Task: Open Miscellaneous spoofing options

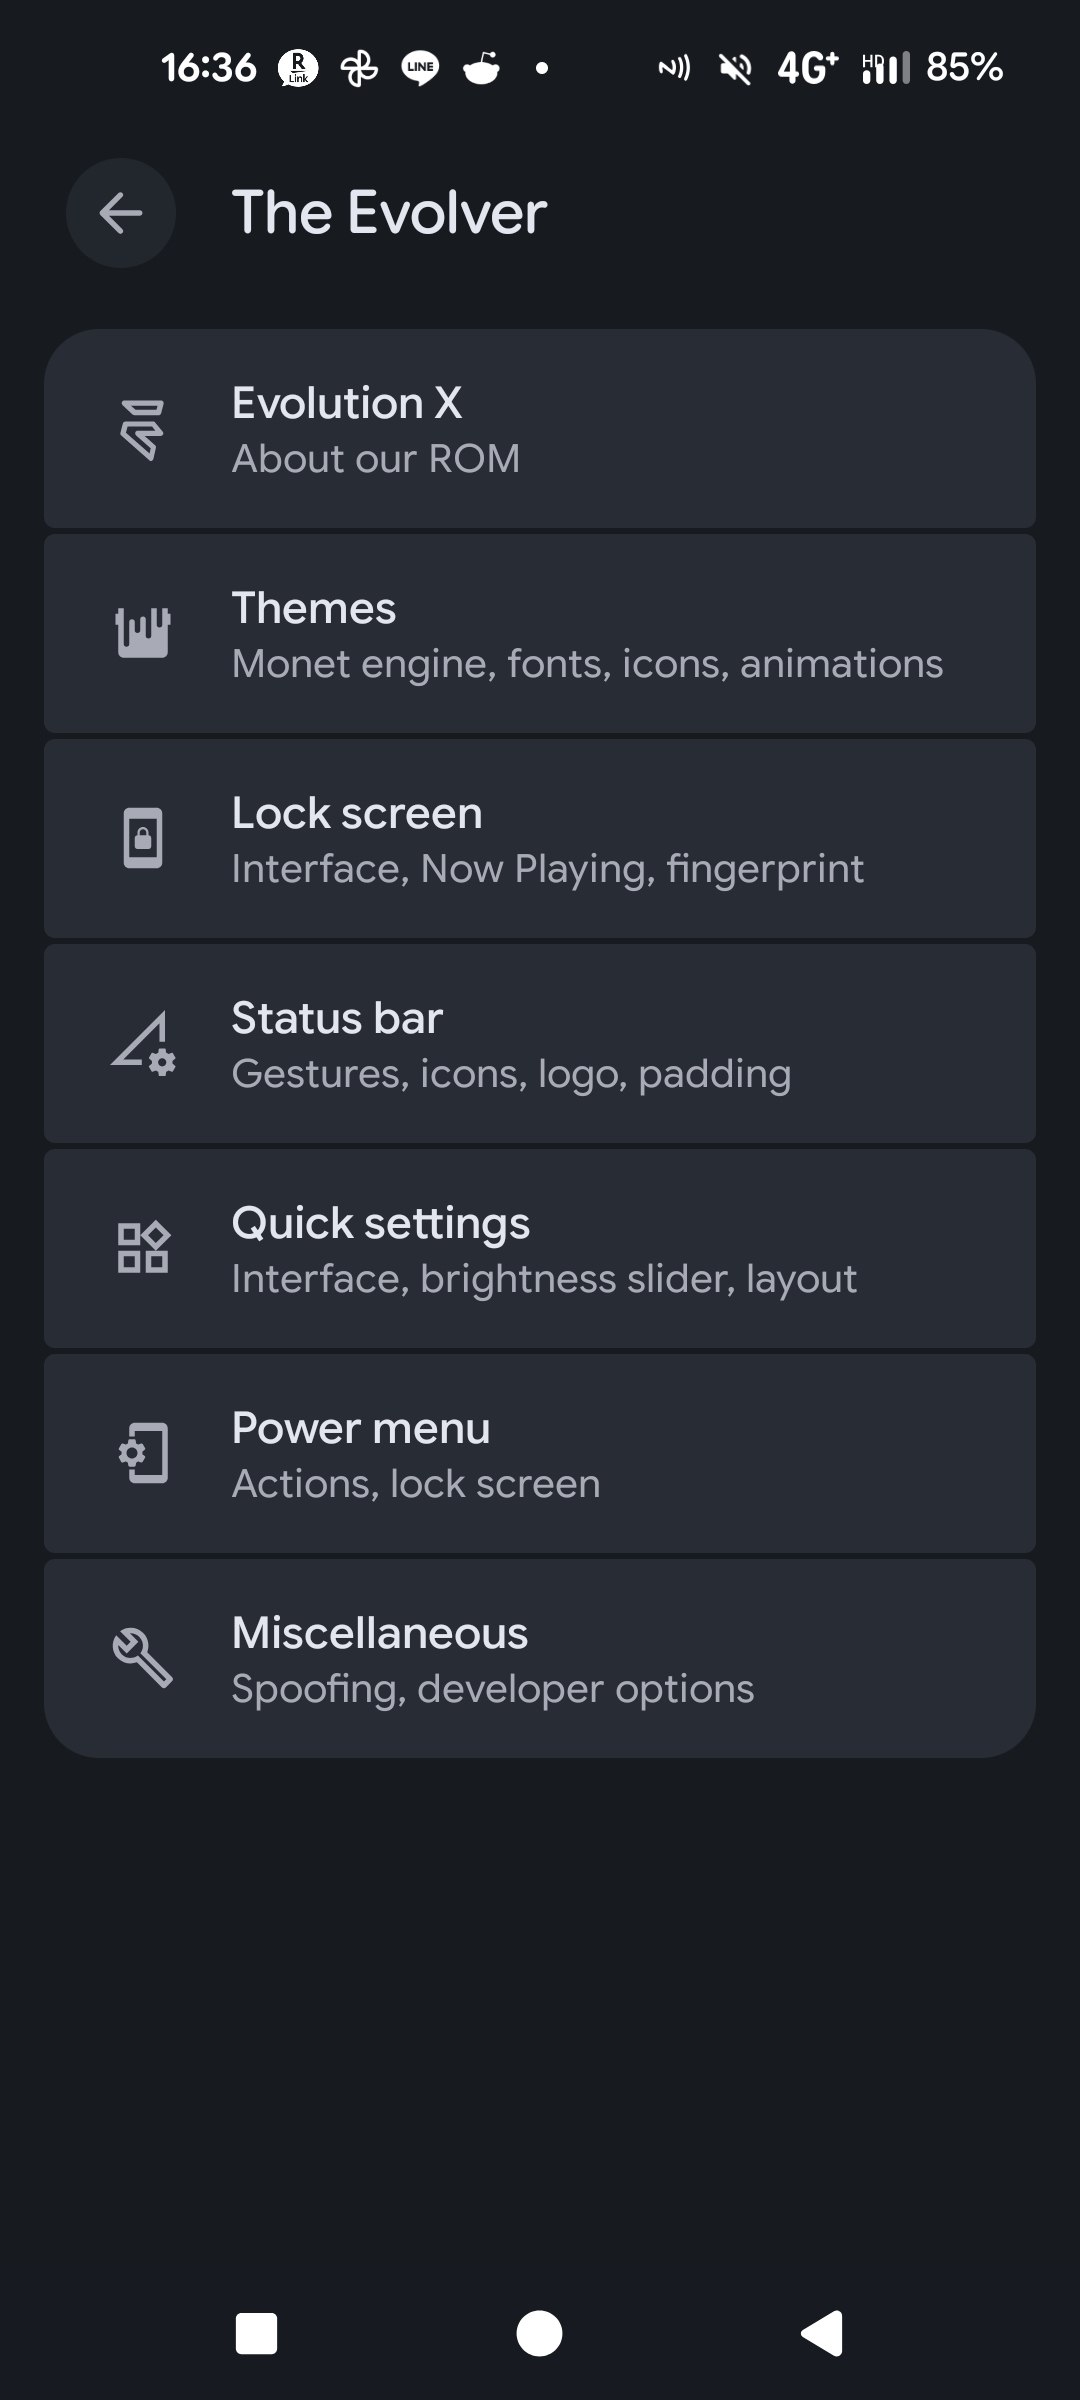Action: [540, 1659]
